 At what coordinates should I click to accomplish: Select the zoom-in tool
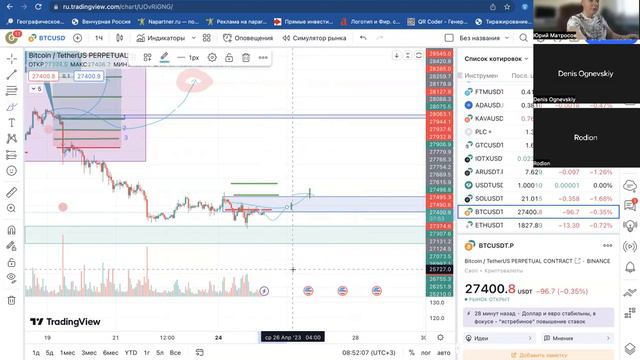pyautogui.click(x=11, y=208)
